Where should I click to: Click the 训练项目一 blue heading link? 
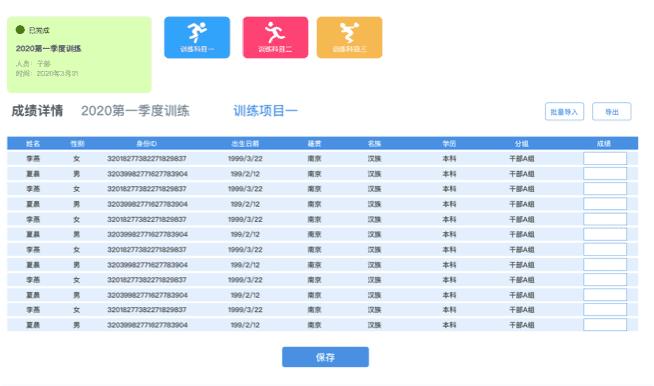pos(265,111)
